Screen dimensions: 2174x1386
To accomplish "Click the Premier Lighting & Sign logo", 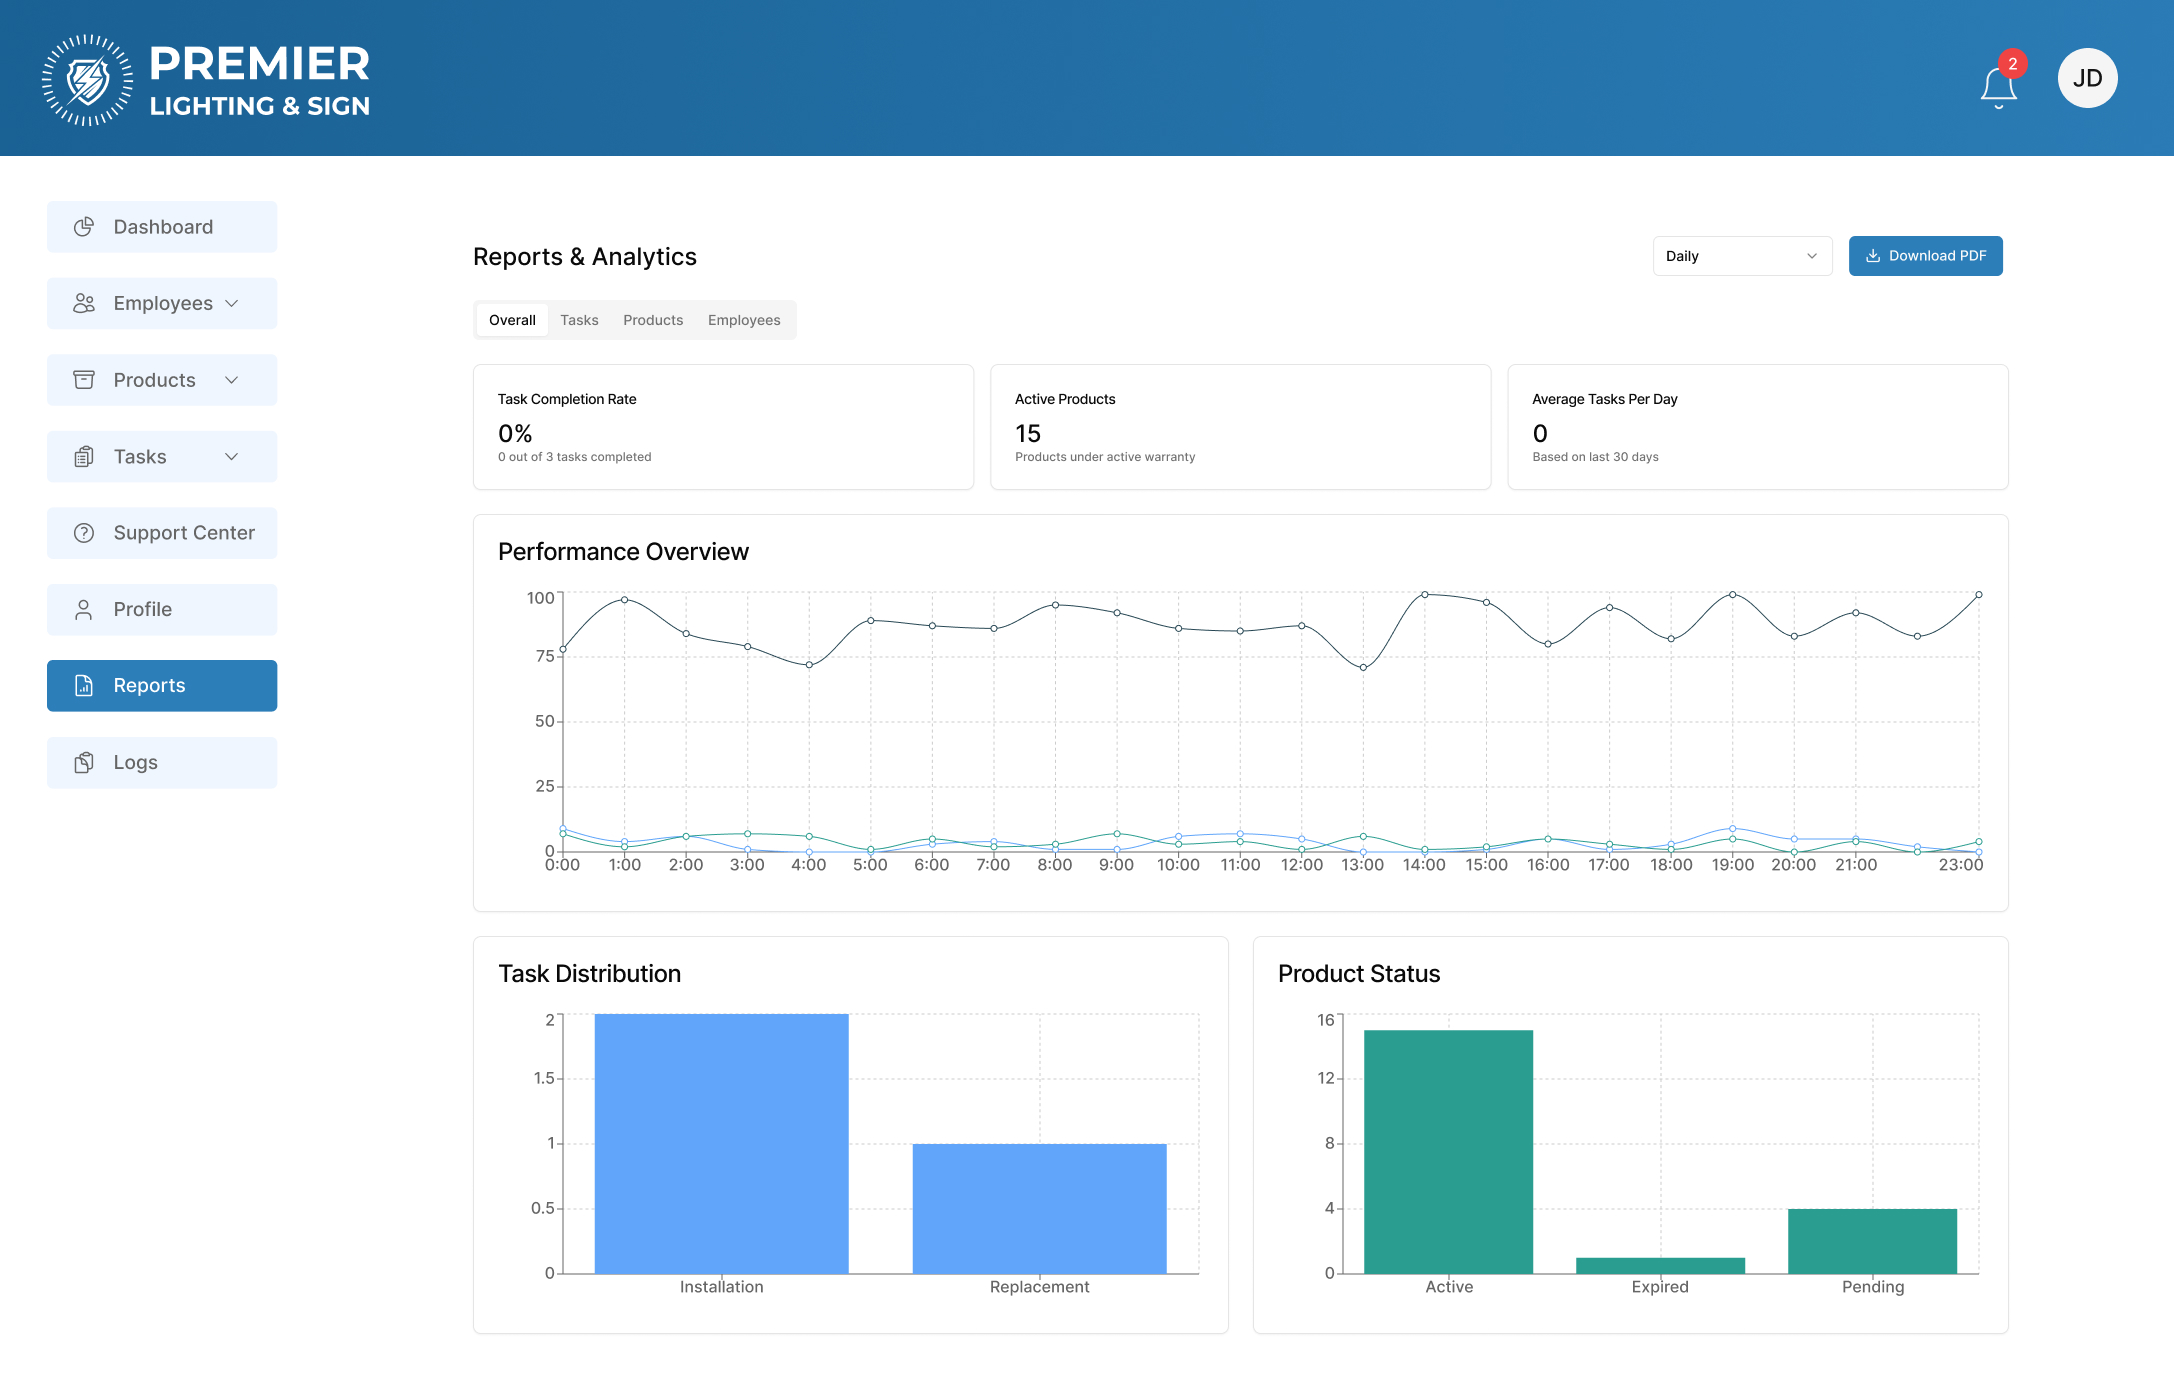I will [x=206, y=80].
